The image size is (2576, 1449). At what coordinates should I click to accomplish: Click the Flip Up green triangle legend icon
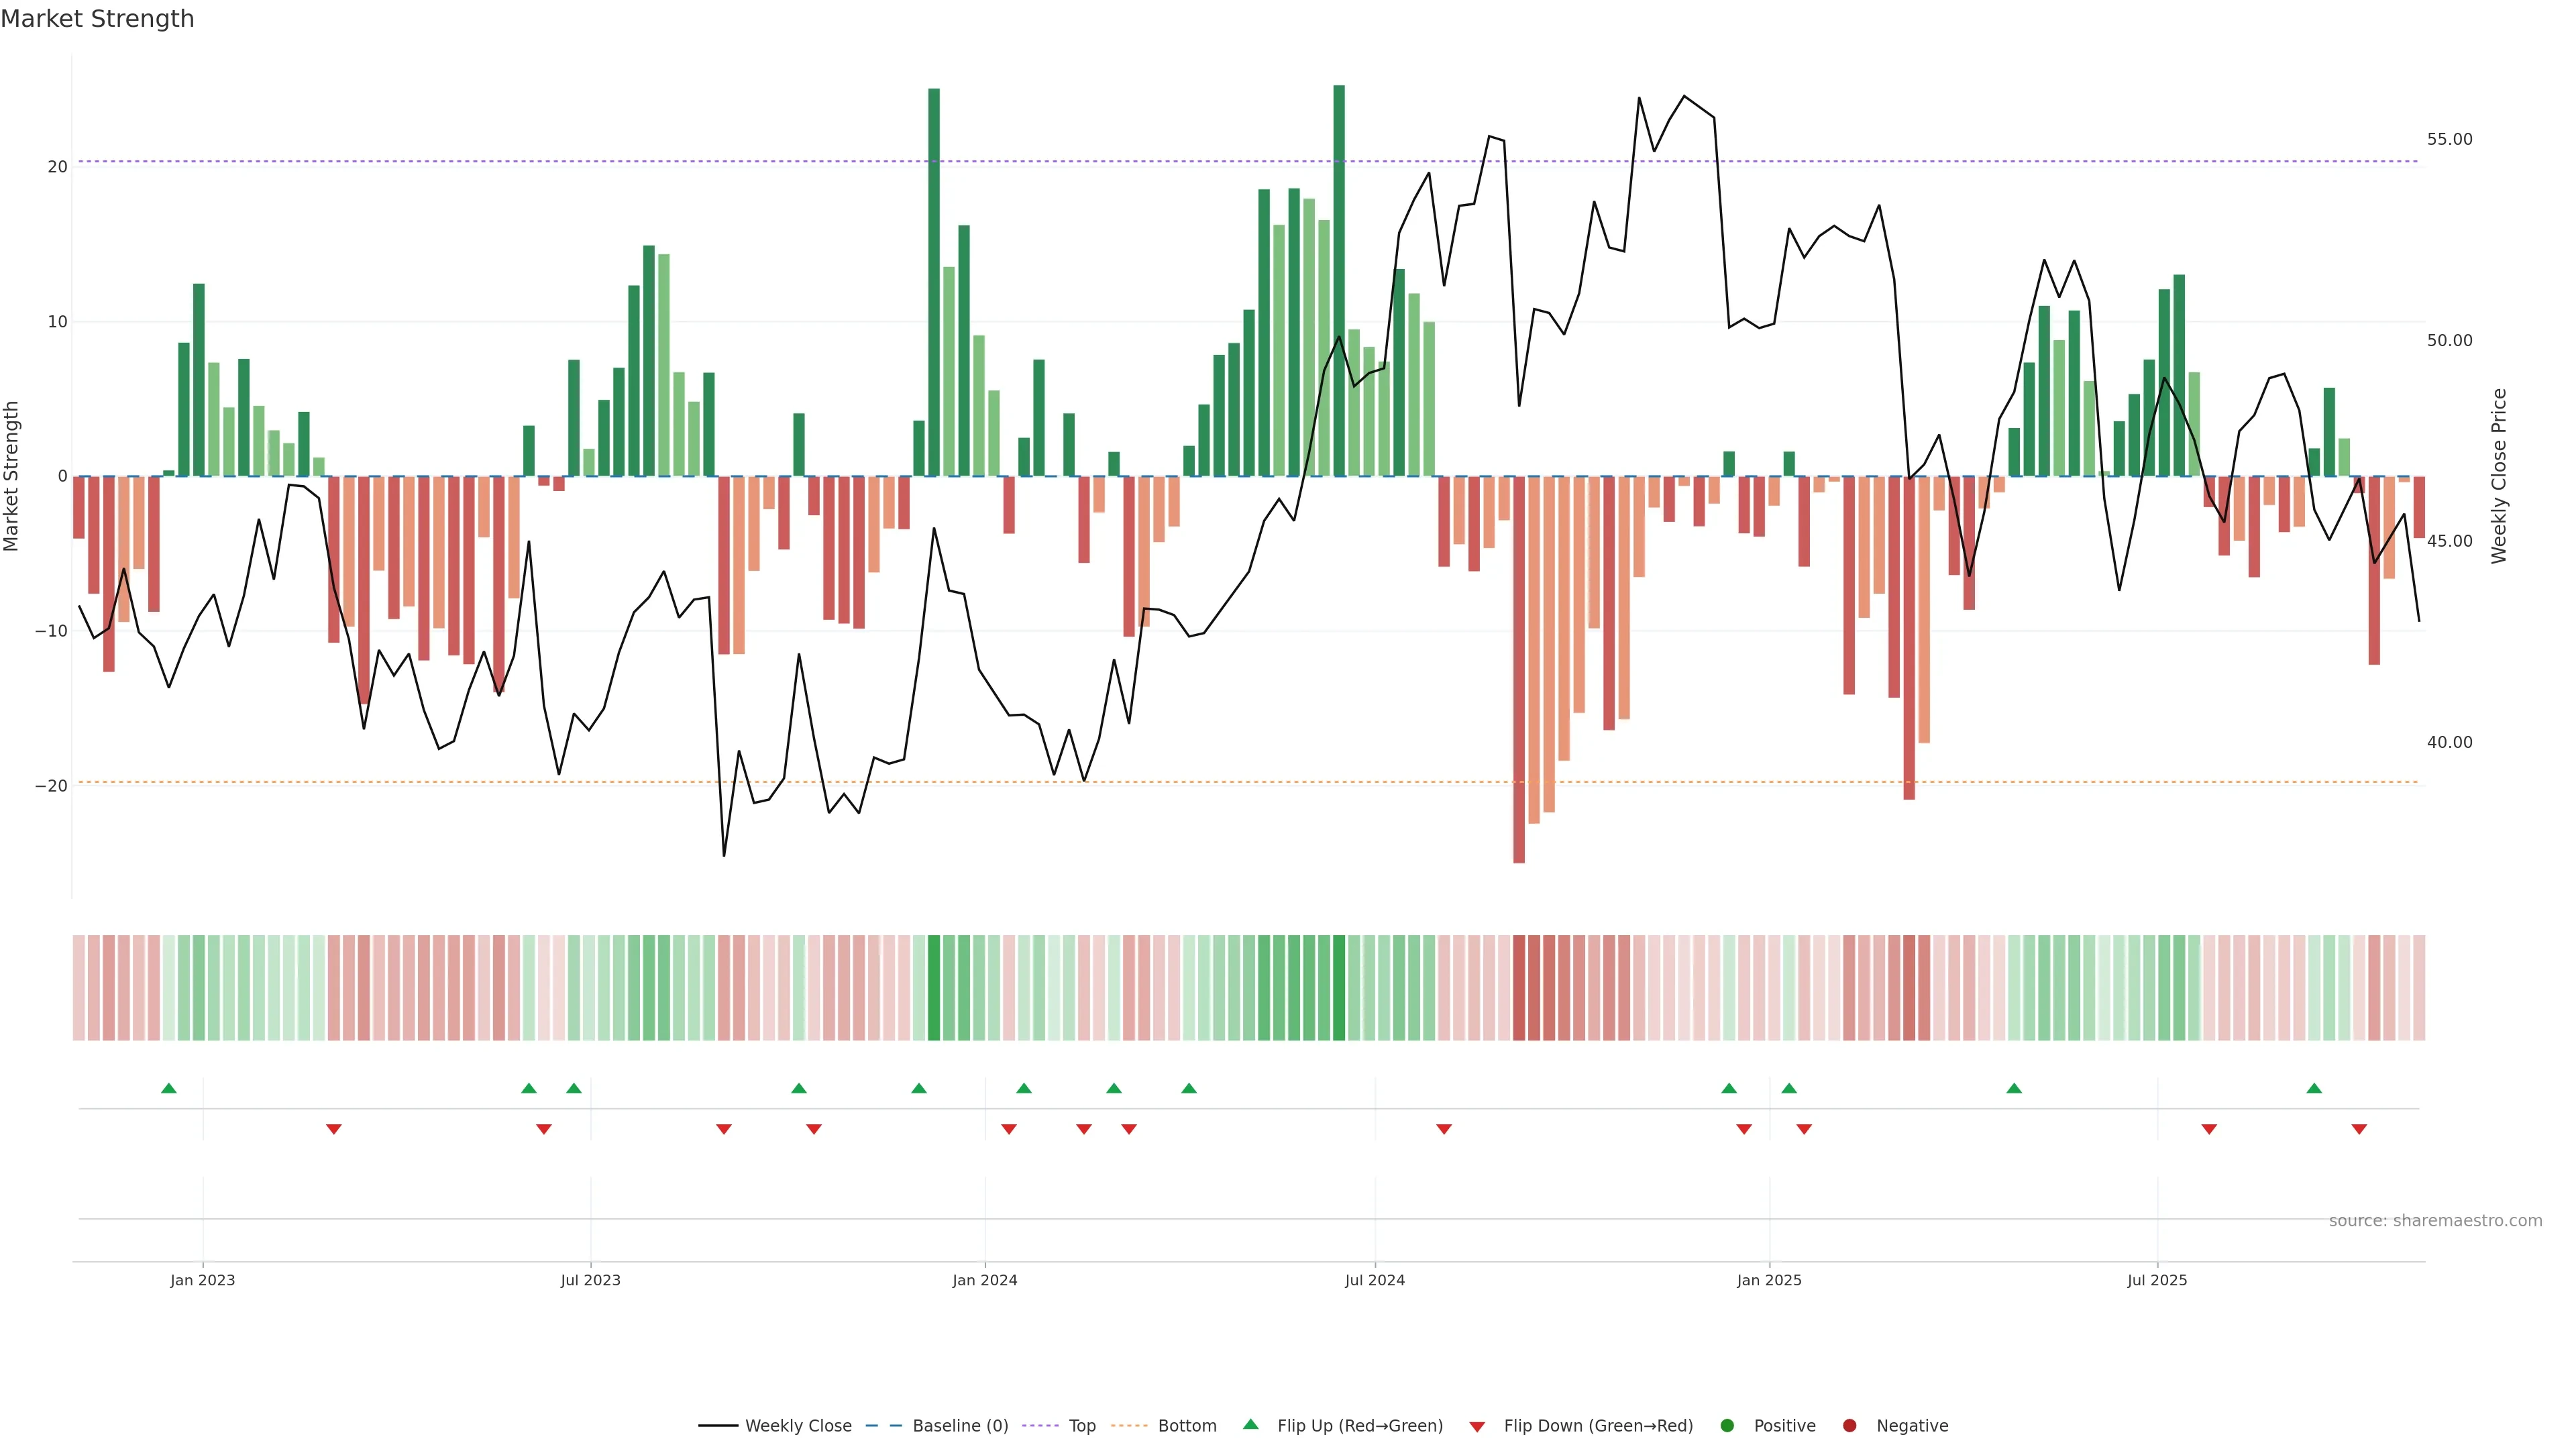pyautogui.click(x=1250, y=1424)
